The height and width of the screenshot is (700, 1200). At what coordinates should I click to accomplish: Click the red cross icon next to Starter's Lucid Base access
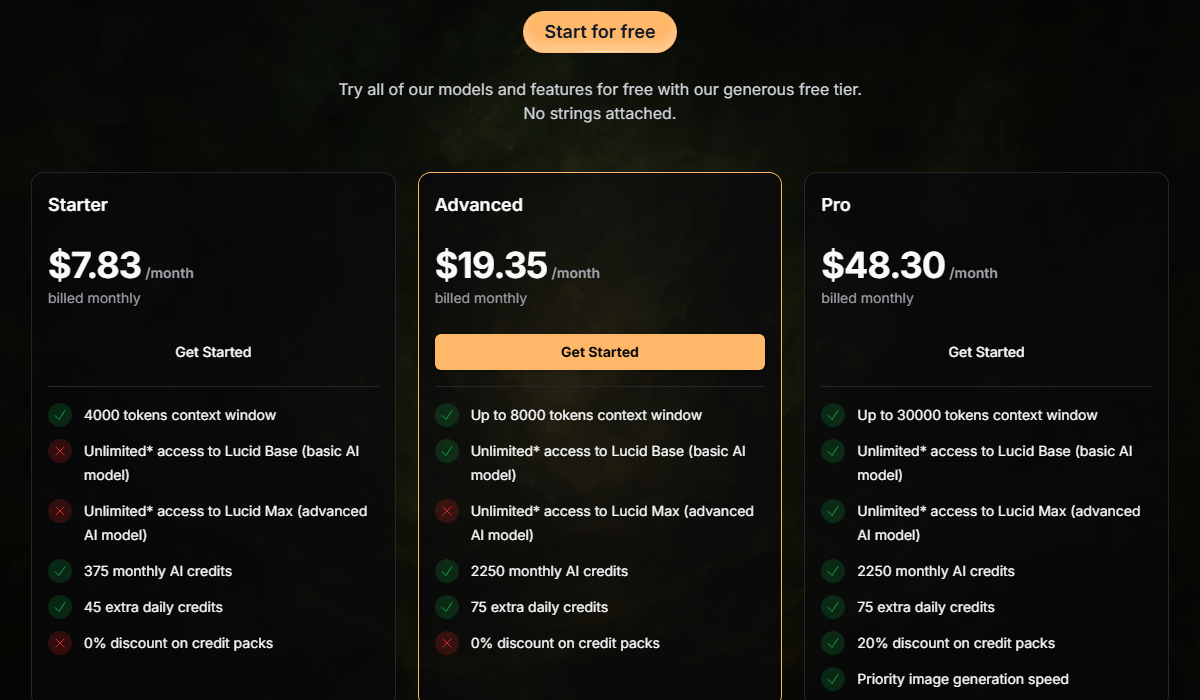[59, 452]
